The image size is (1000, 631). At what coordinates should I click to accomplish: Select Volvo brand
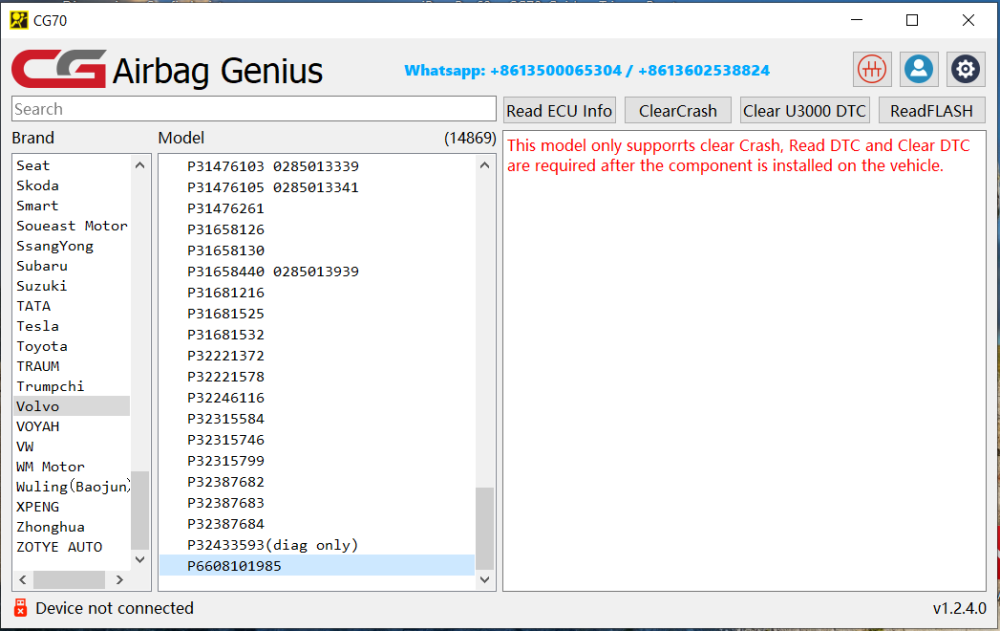click(x=71, y=406)
